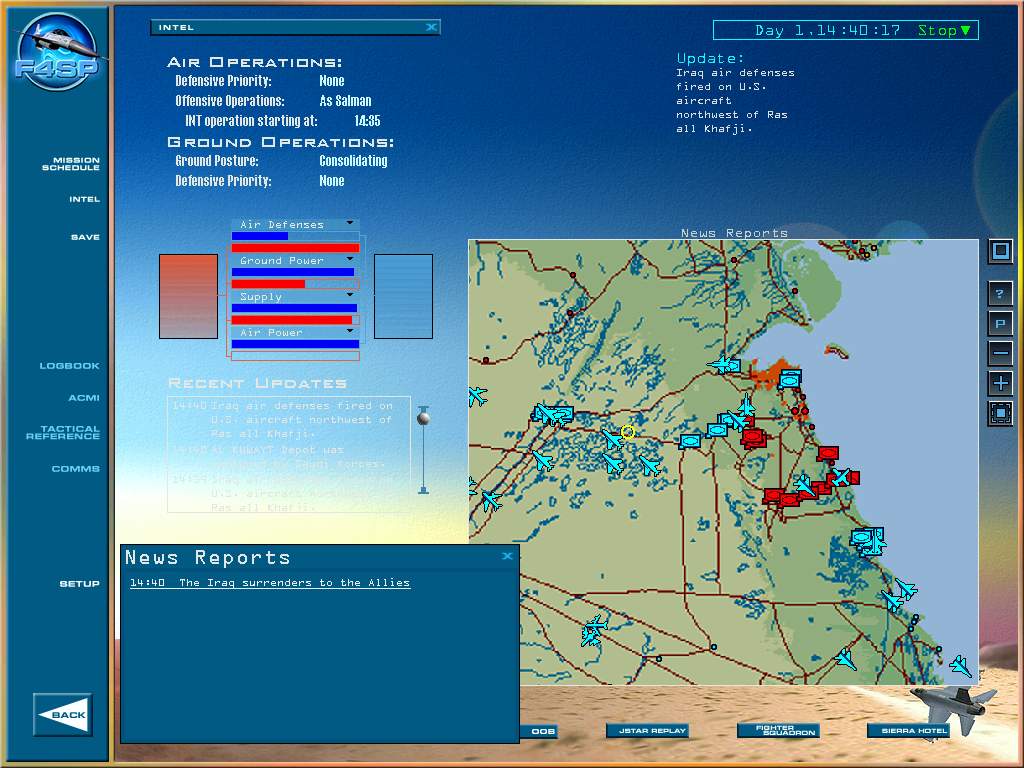Viewport: 1024px width, 768px height.
Task: Click the red Ground Power strength bar
Action: click(x=268, y=284)
